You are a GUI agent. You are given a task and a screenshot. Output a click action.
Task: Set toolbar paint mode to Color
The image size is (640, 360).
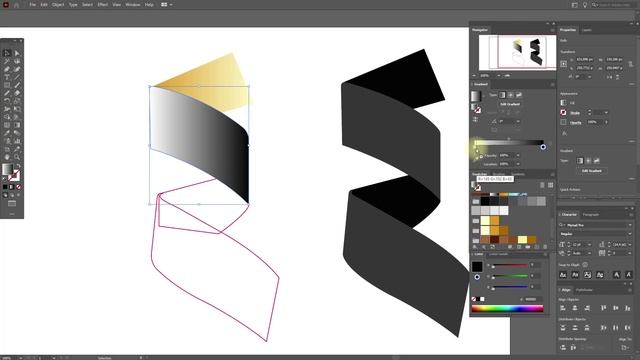click(x=5, y=187)
